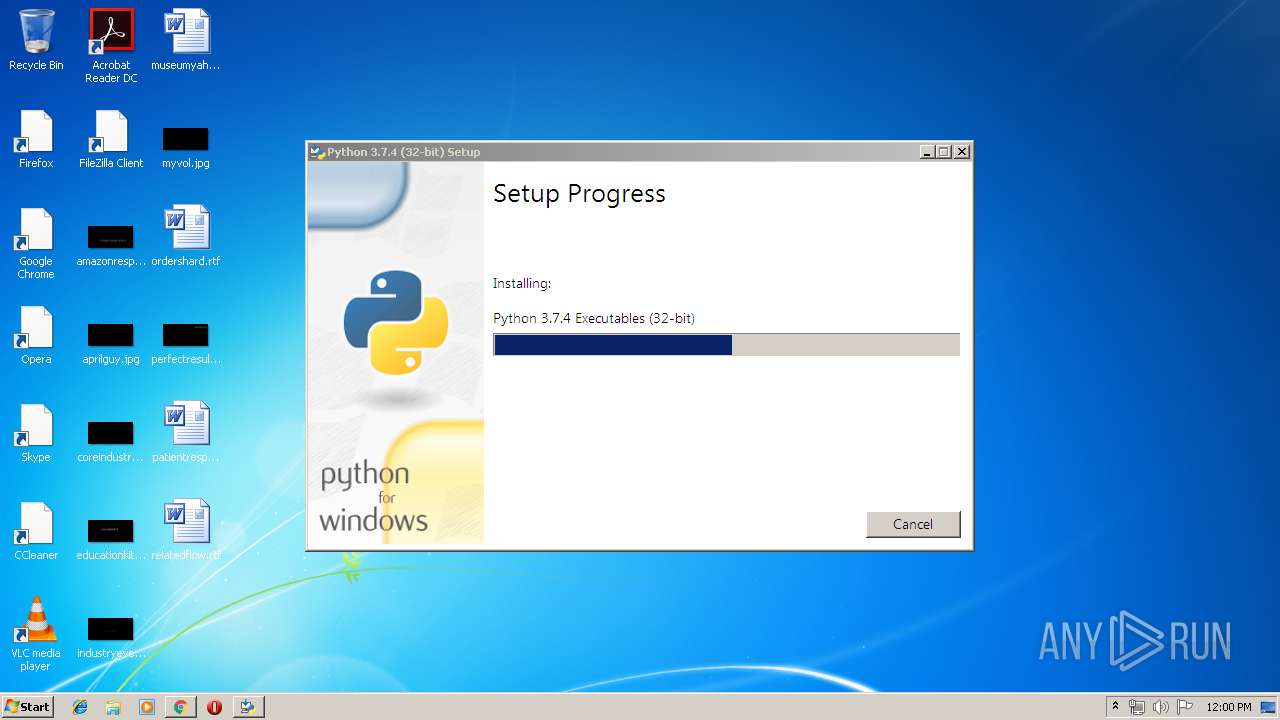Select the myvol.jpg file
Viewport: 1280px width, 720px height.
(186, 148)
